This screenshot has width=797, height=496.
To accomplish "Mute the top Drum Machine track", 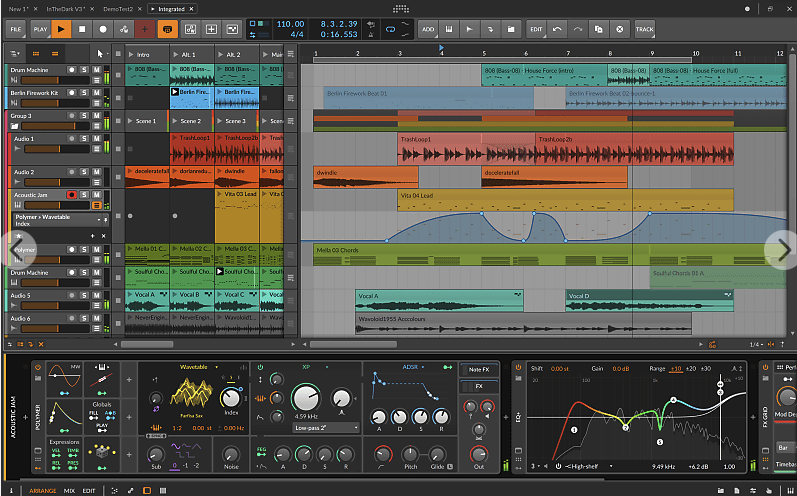I will coord(96,70).
